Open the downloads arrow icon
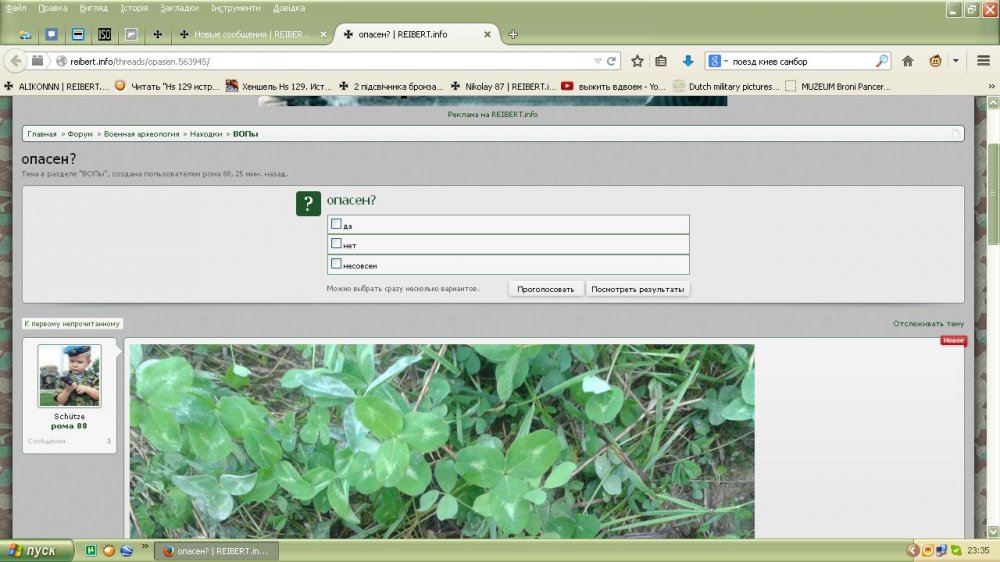1000x562 pixels. pyautogui.click(x=688, y=61)
